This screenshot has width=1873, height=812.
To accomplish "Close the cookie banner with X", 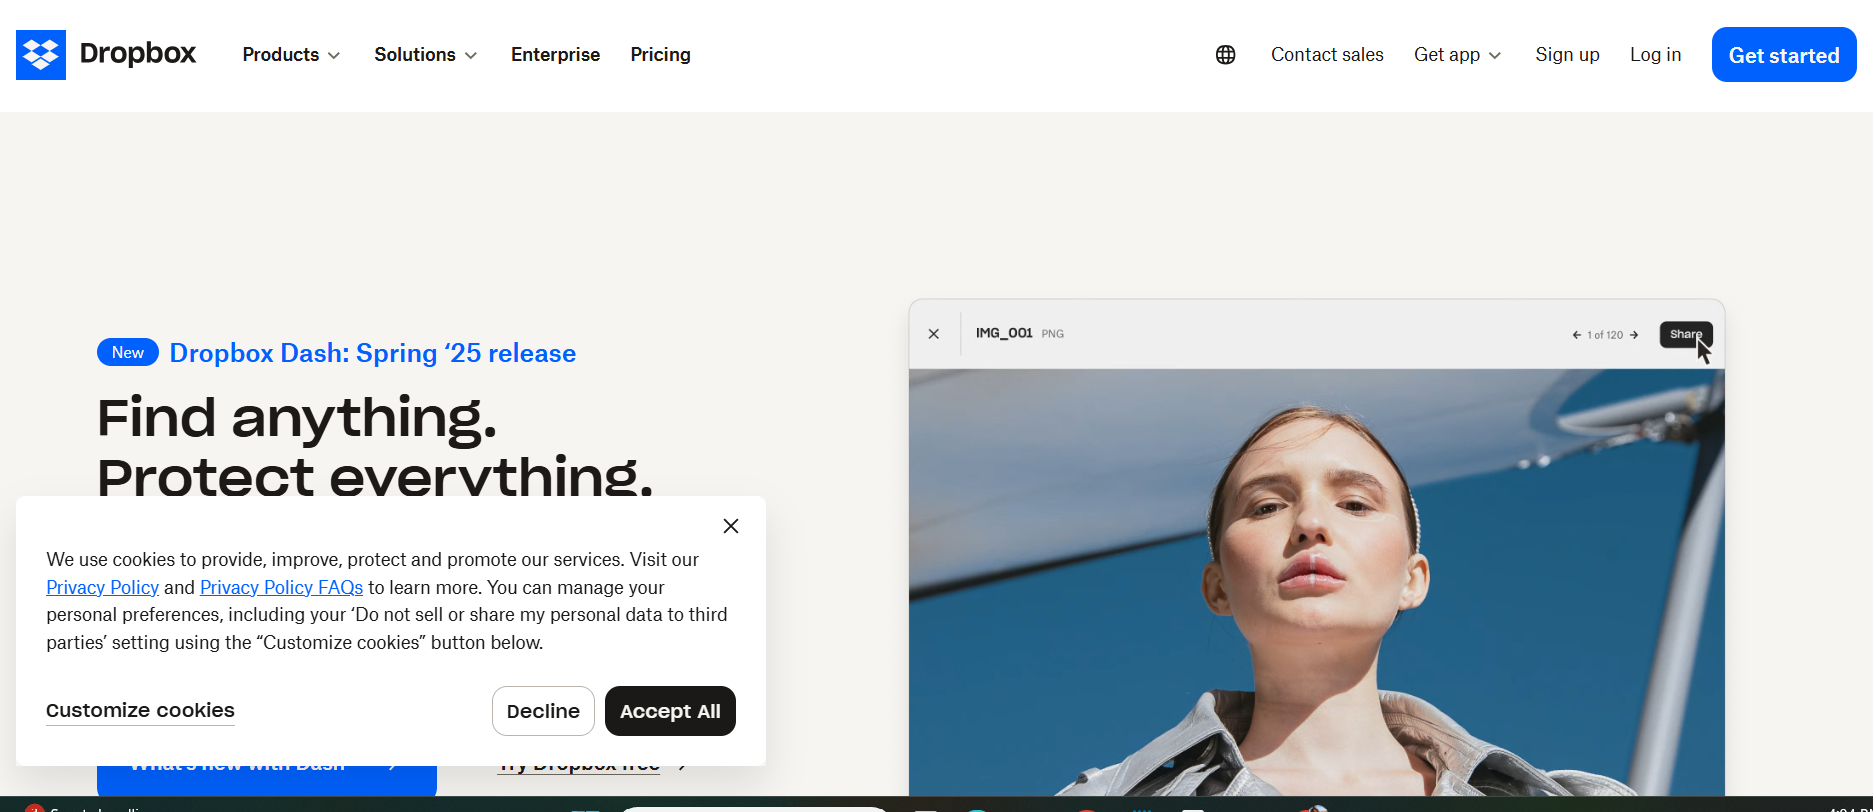I will (731, 526).
